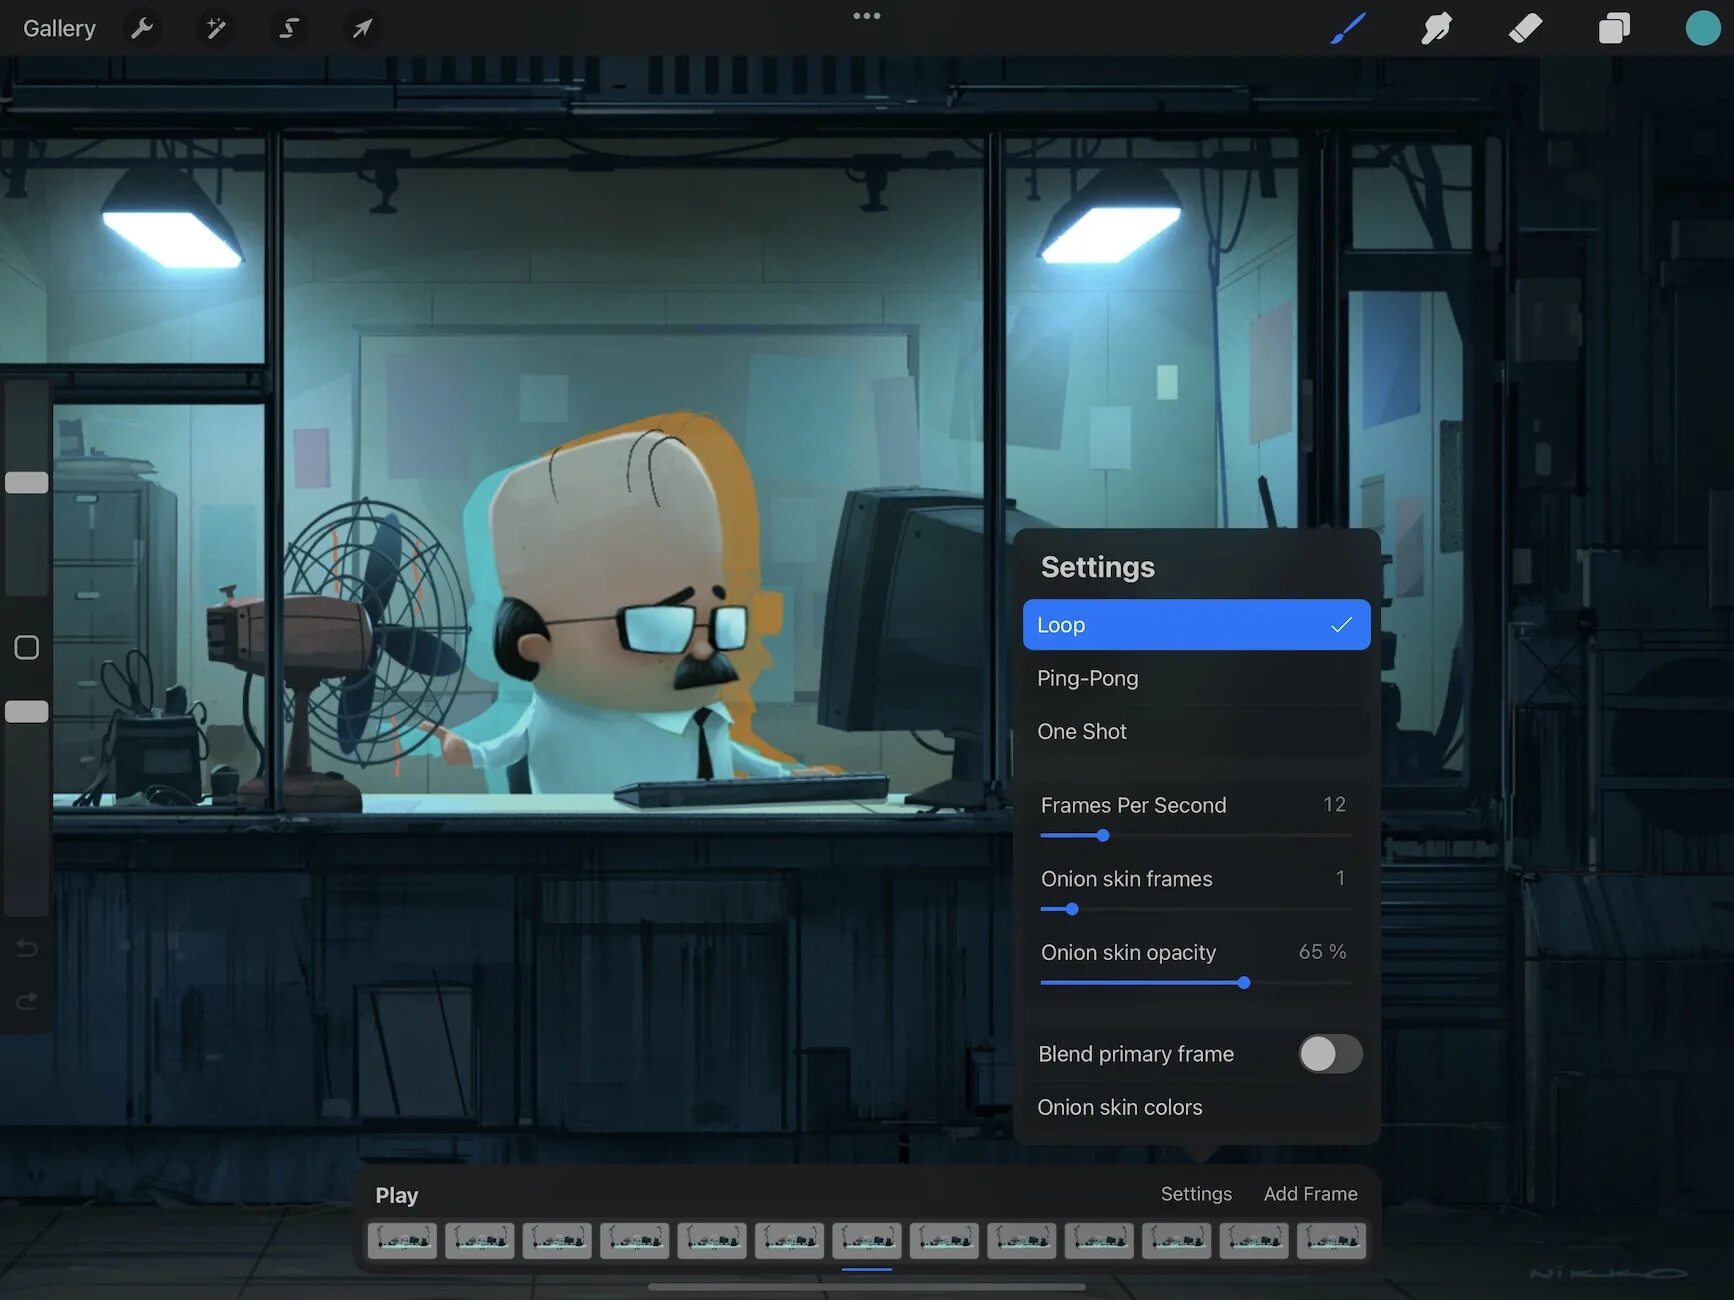
Task: Click the Onion skin frames slider knob
Action: pyautogui.click(x=1072, y=909)
